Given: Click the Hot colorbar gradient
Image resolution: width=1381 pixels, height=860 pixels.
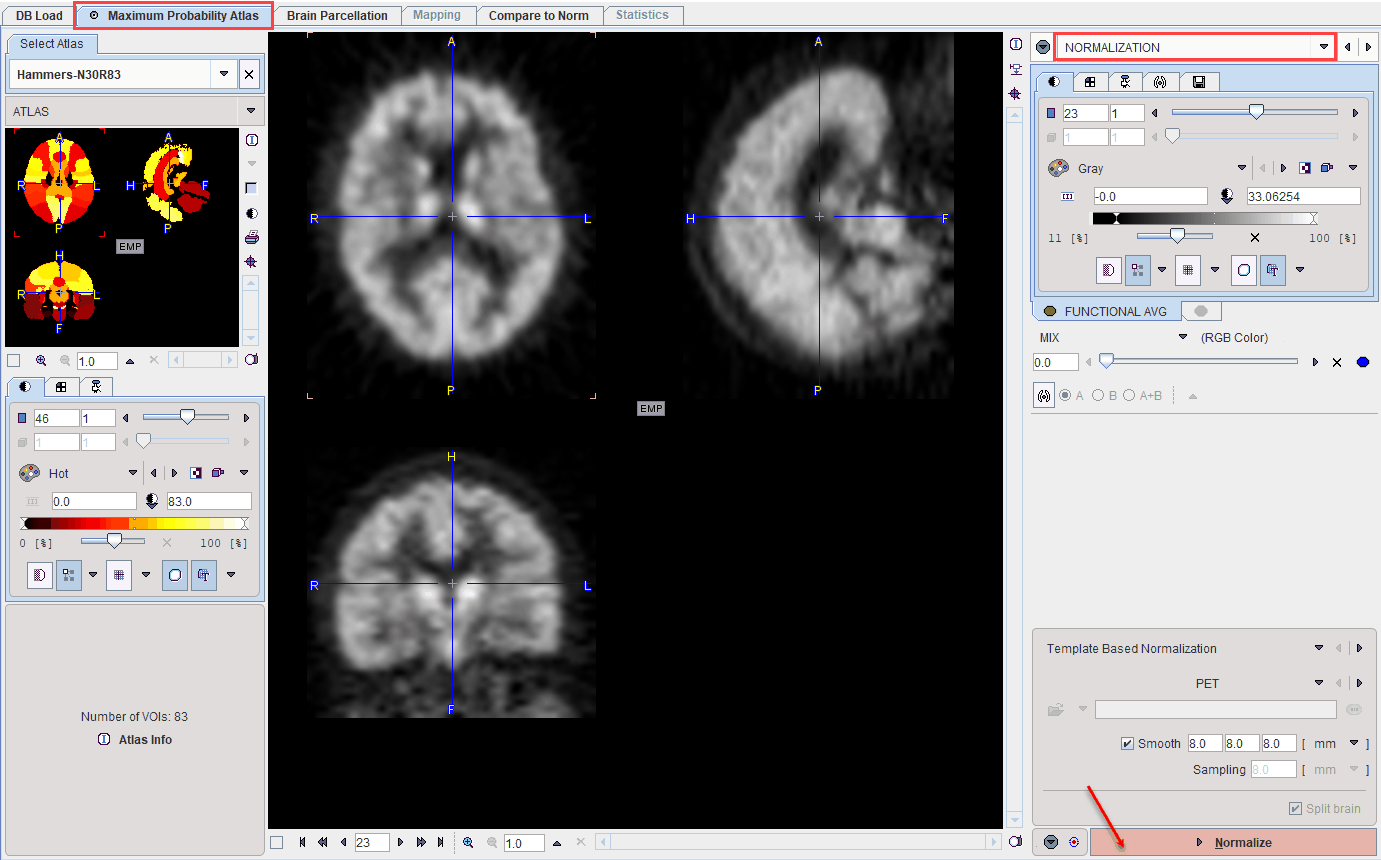Looking at the screenshot, I should point(134,523).
